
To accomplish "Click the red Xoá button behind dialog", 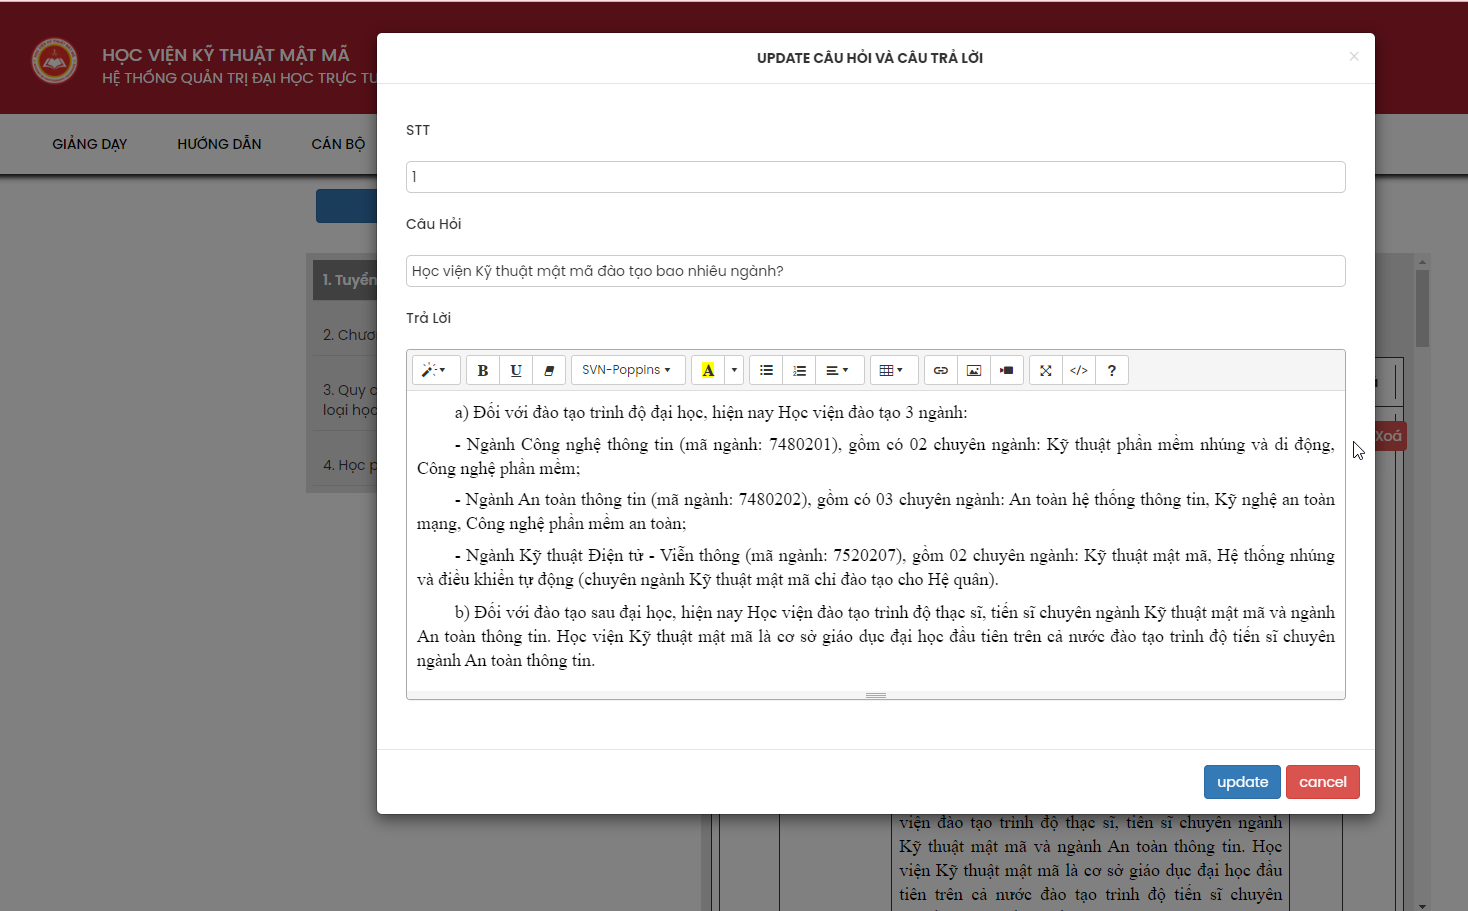I will coord(1390,436).
